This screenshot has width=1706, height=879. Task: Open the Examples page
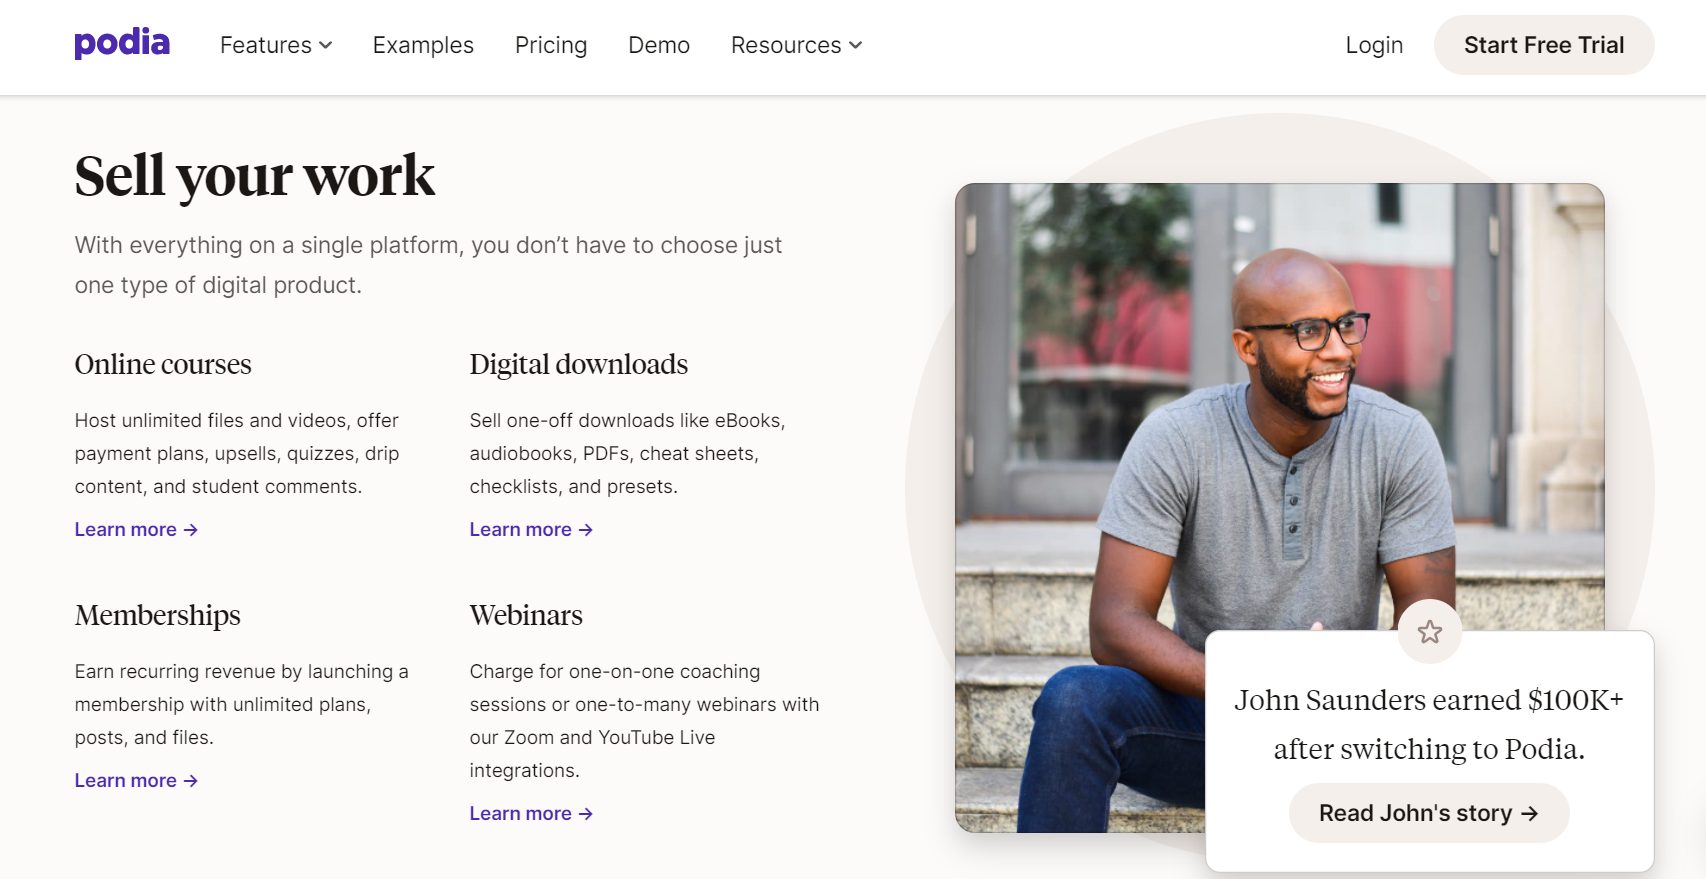click(x=423, y=45)
